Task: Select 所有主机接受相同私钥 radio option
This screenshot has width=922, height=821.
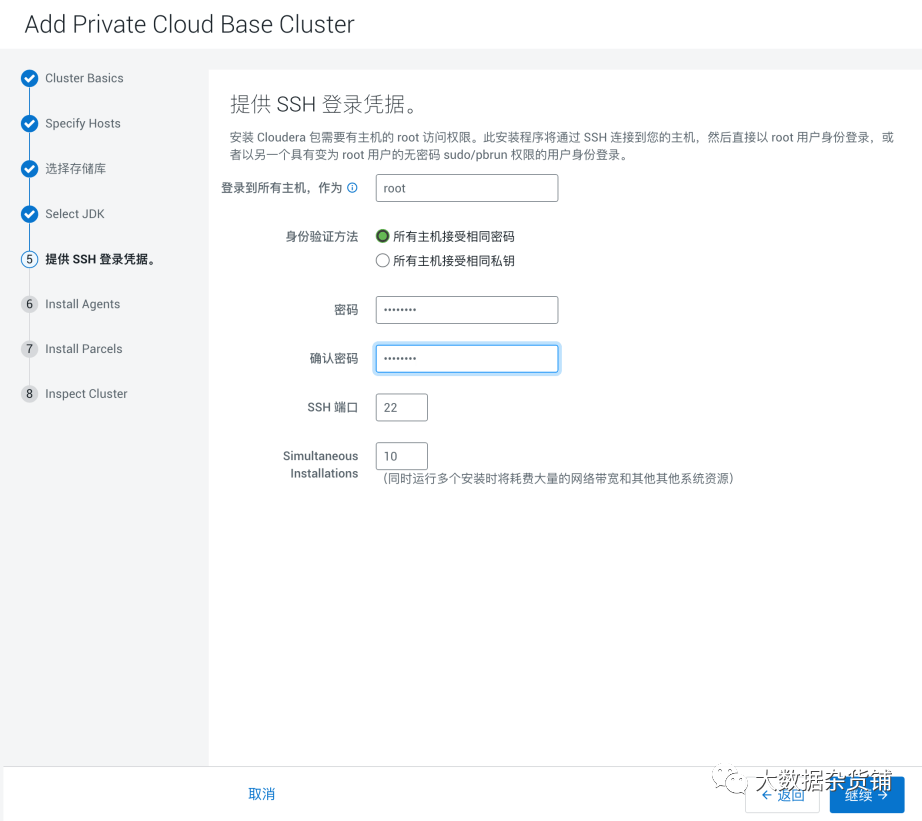Action: coord(383,261)
